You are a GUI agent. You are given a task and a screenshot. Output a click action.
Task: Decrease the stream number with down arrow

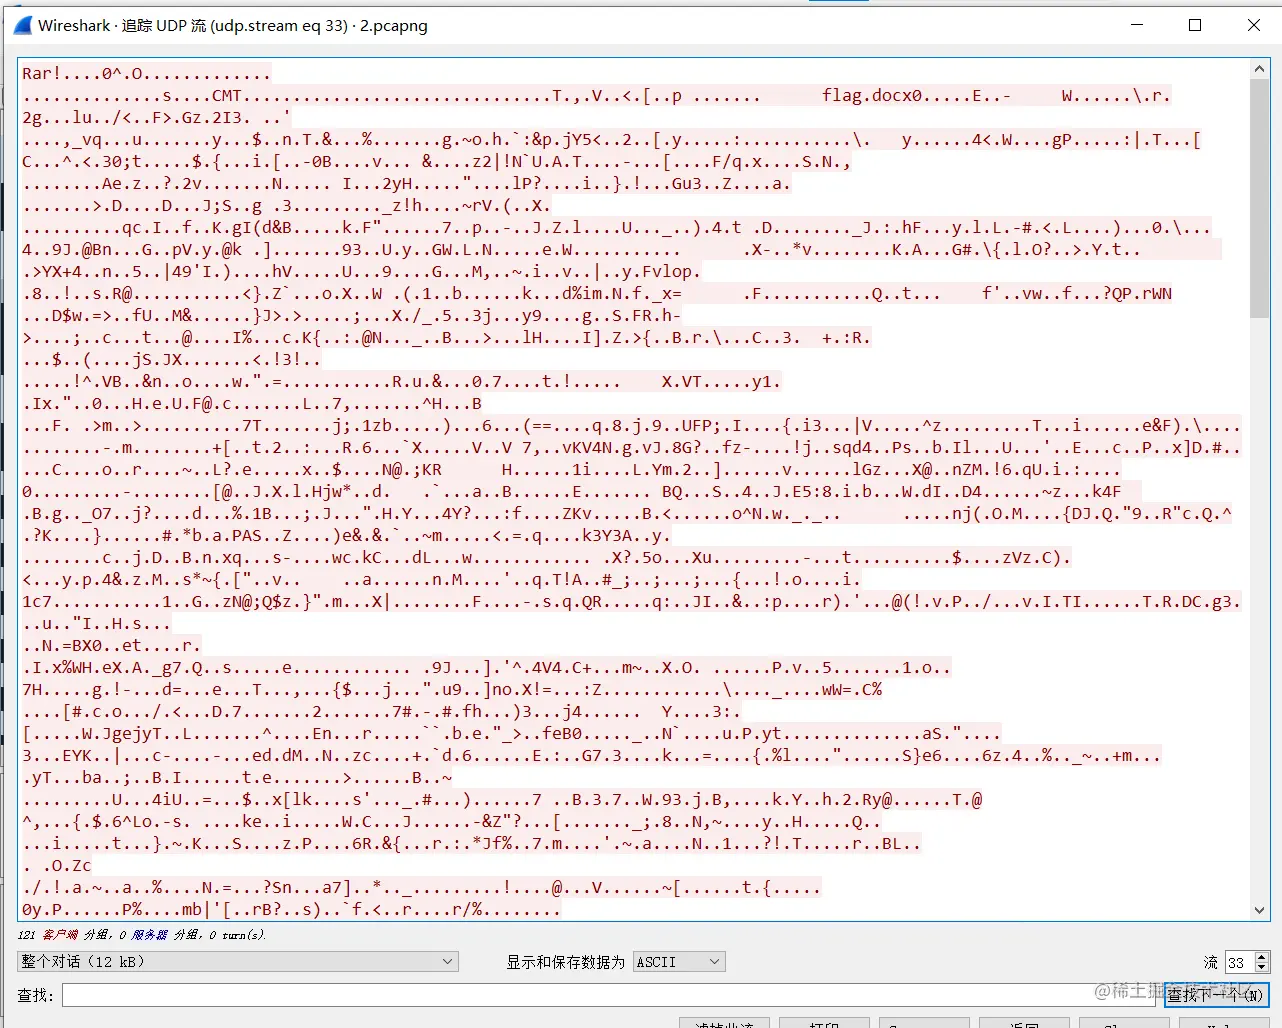point(1262,968)
